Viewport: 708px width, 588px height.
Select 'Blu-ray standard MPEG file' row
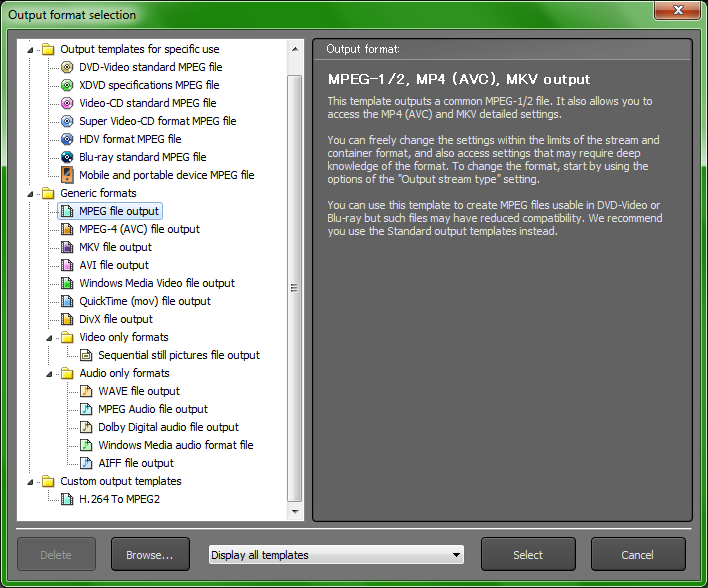coord(143,157)
